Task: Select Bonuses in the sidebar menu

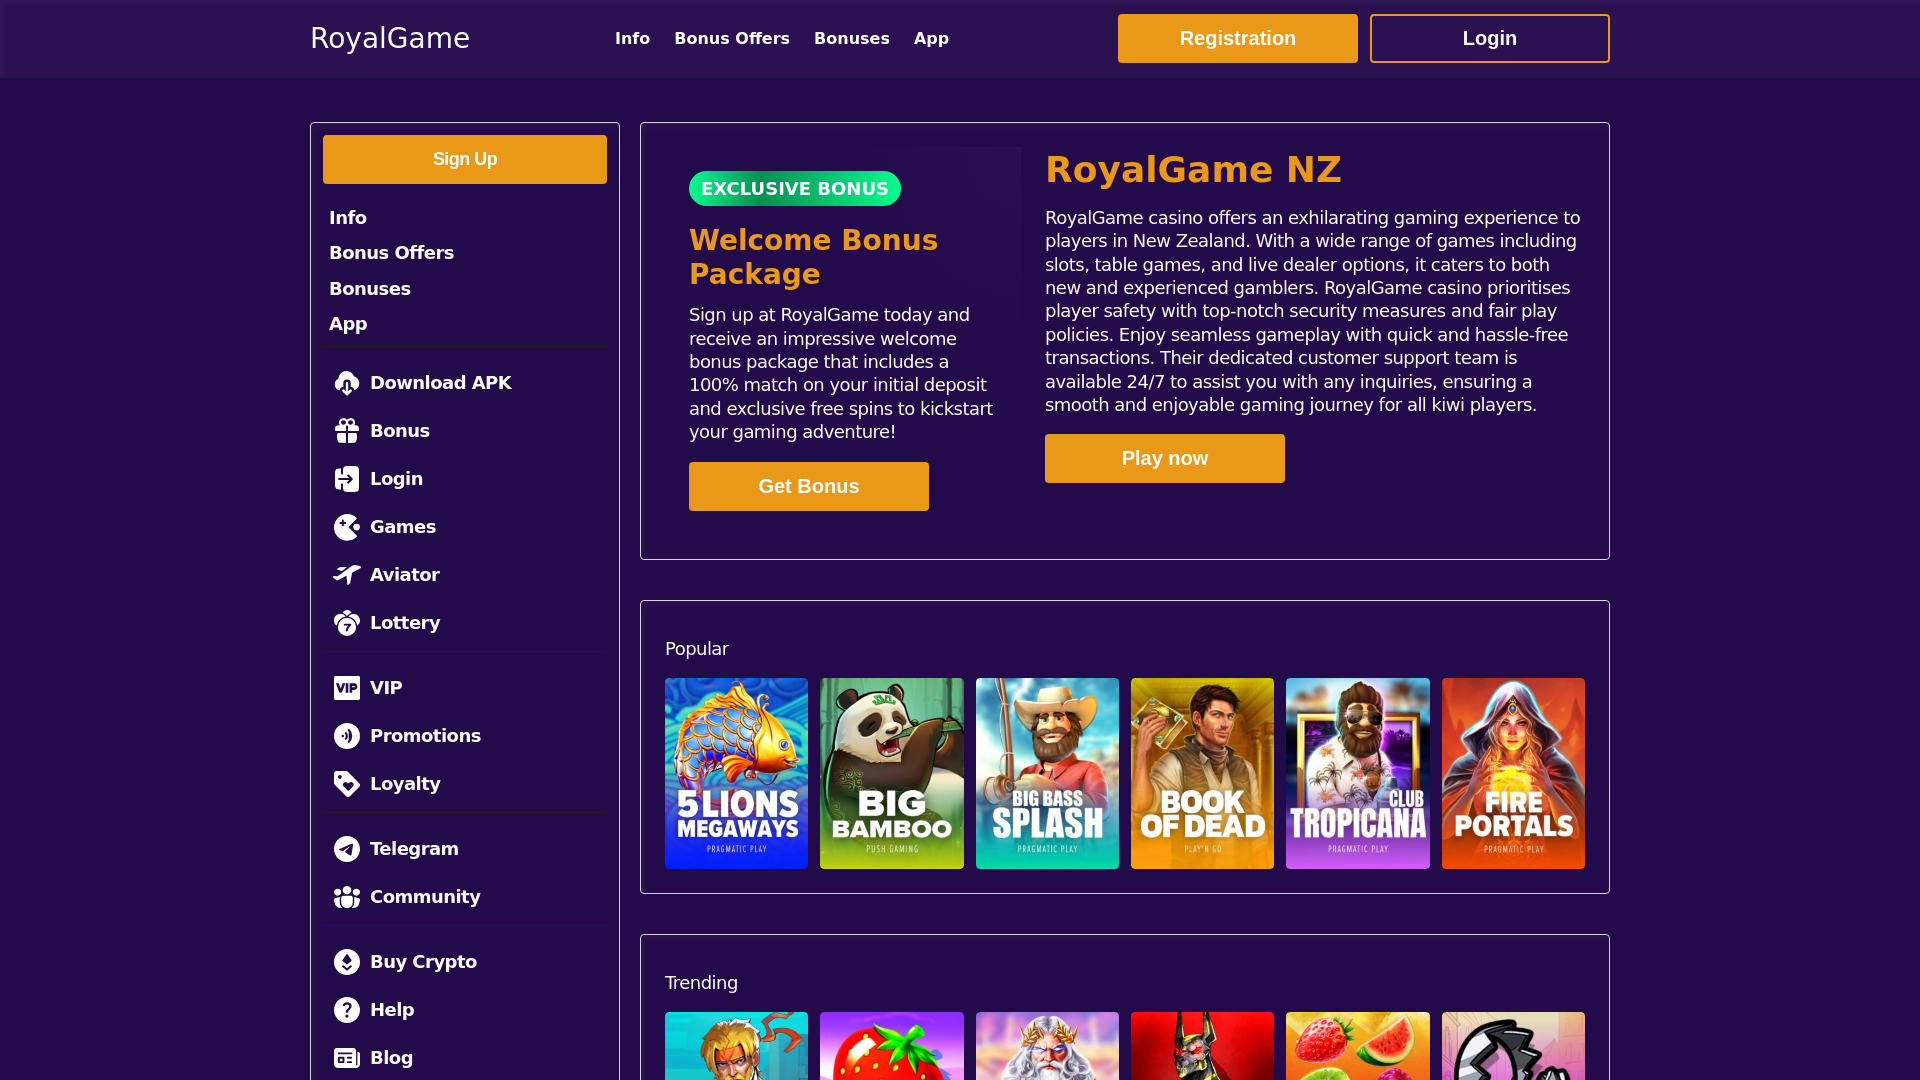Action: (x=370, y=289)
